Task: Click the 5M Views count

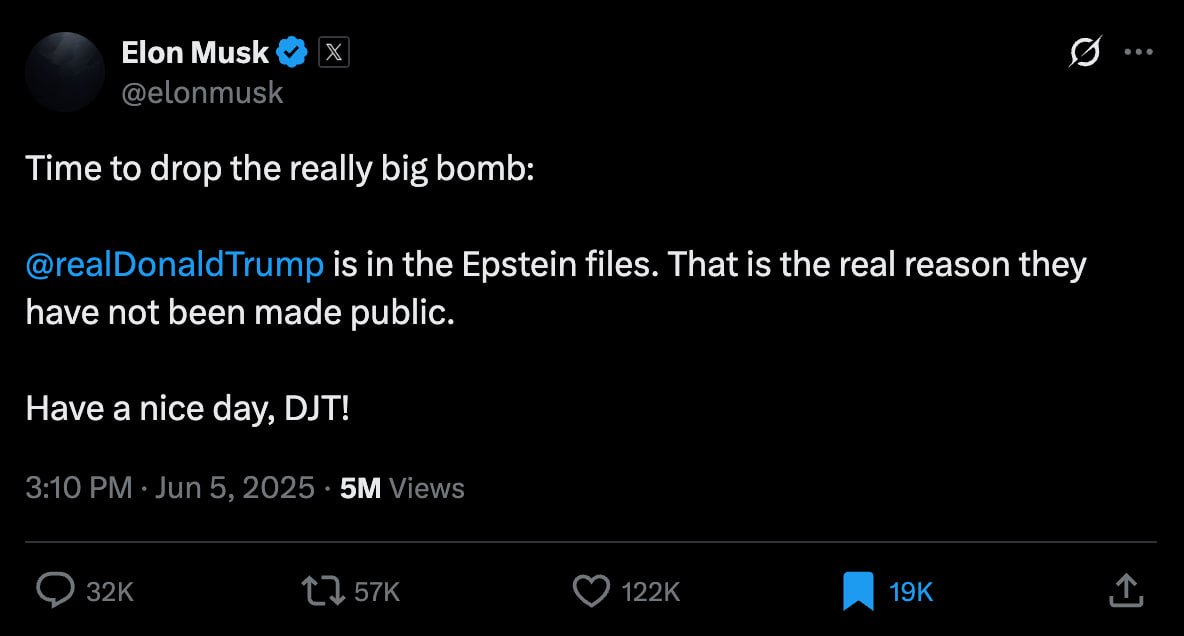Action: [402, 488]
